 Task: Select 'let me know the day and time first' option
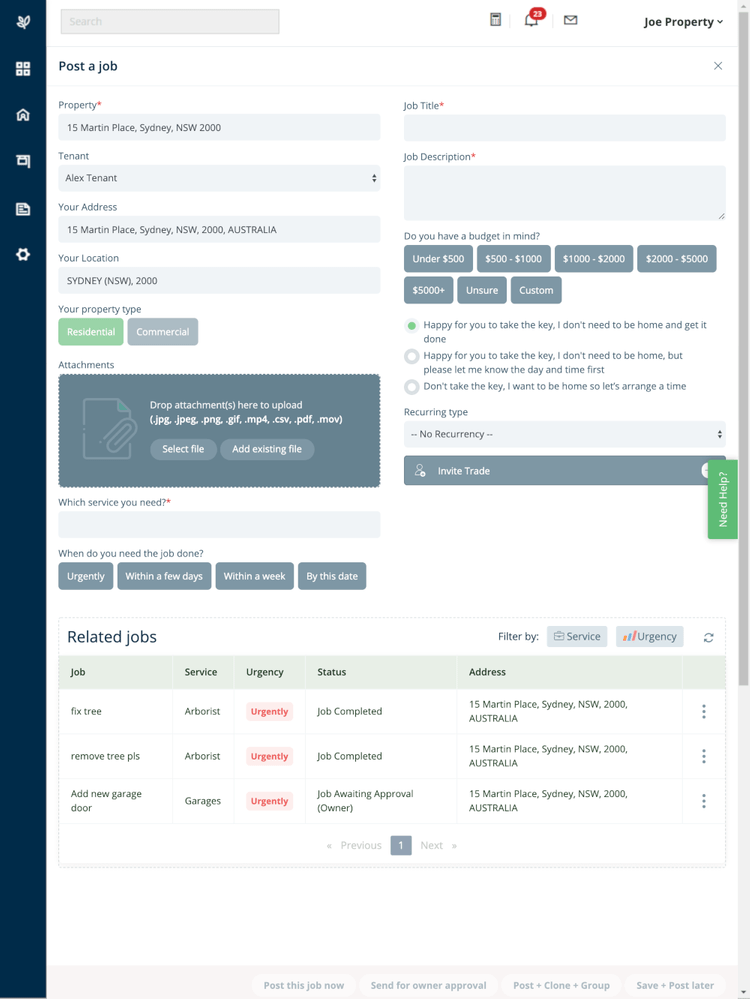click(x=412, y=356)
